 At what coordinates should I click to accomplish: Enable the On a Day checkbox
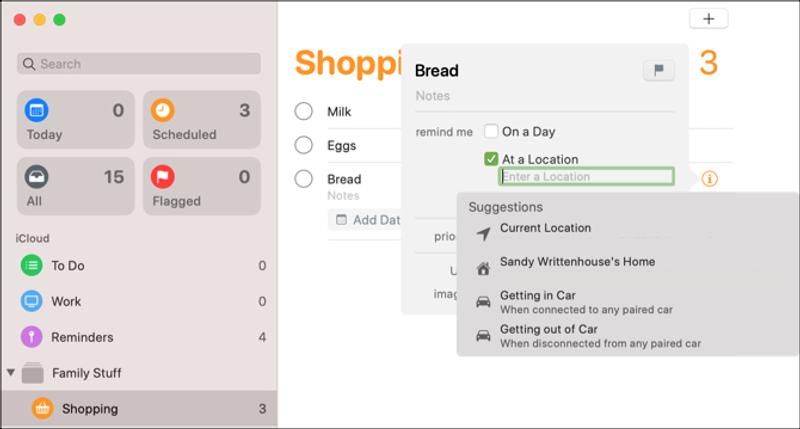(491, 131)
